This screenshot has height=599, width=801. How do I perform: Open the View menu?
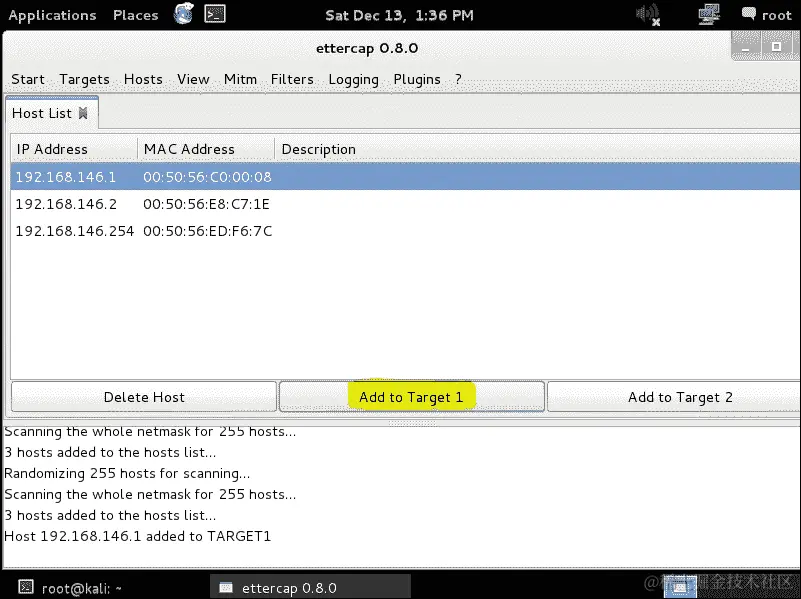coord(193,79)
